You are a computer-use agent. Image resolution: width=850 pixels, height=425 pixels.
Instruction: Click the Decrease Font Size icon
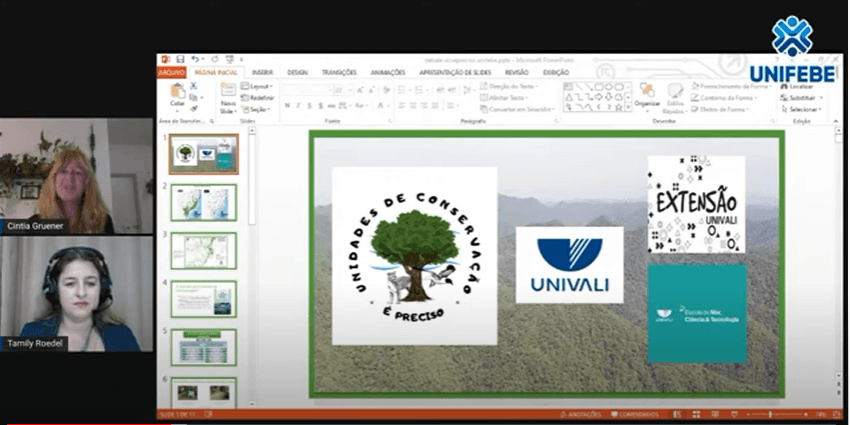(371, 90)
